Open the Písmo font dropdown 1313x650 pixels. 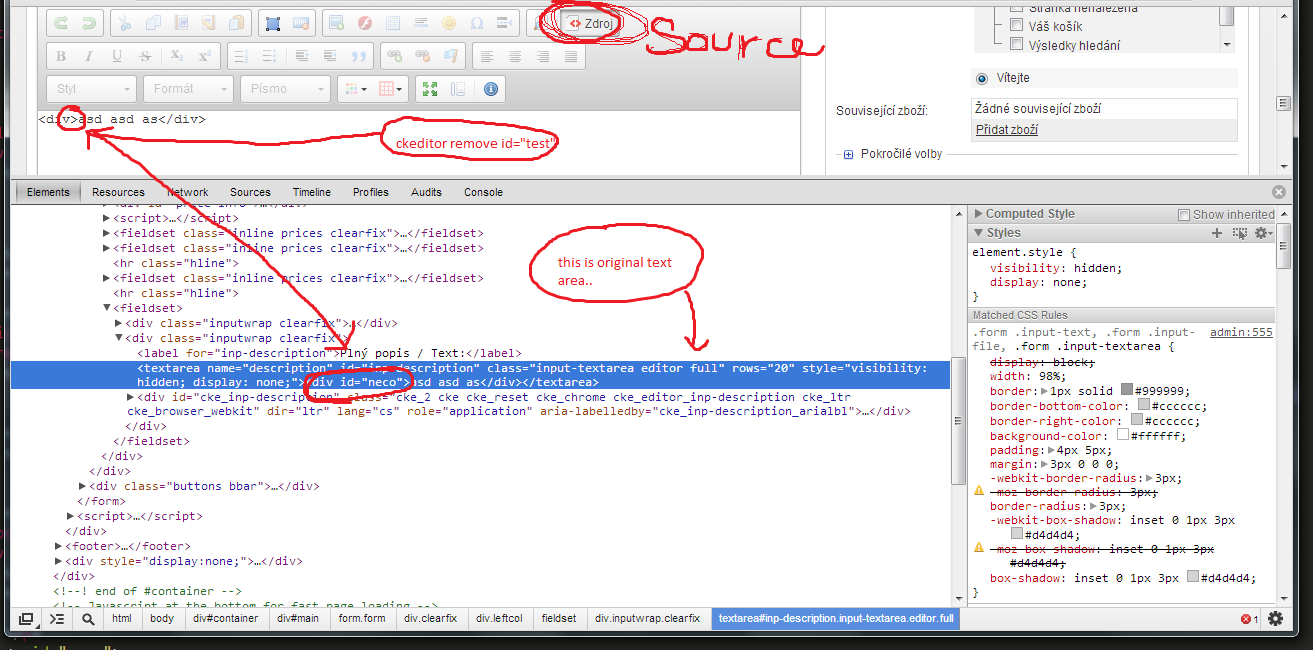(x=284, y=89)
